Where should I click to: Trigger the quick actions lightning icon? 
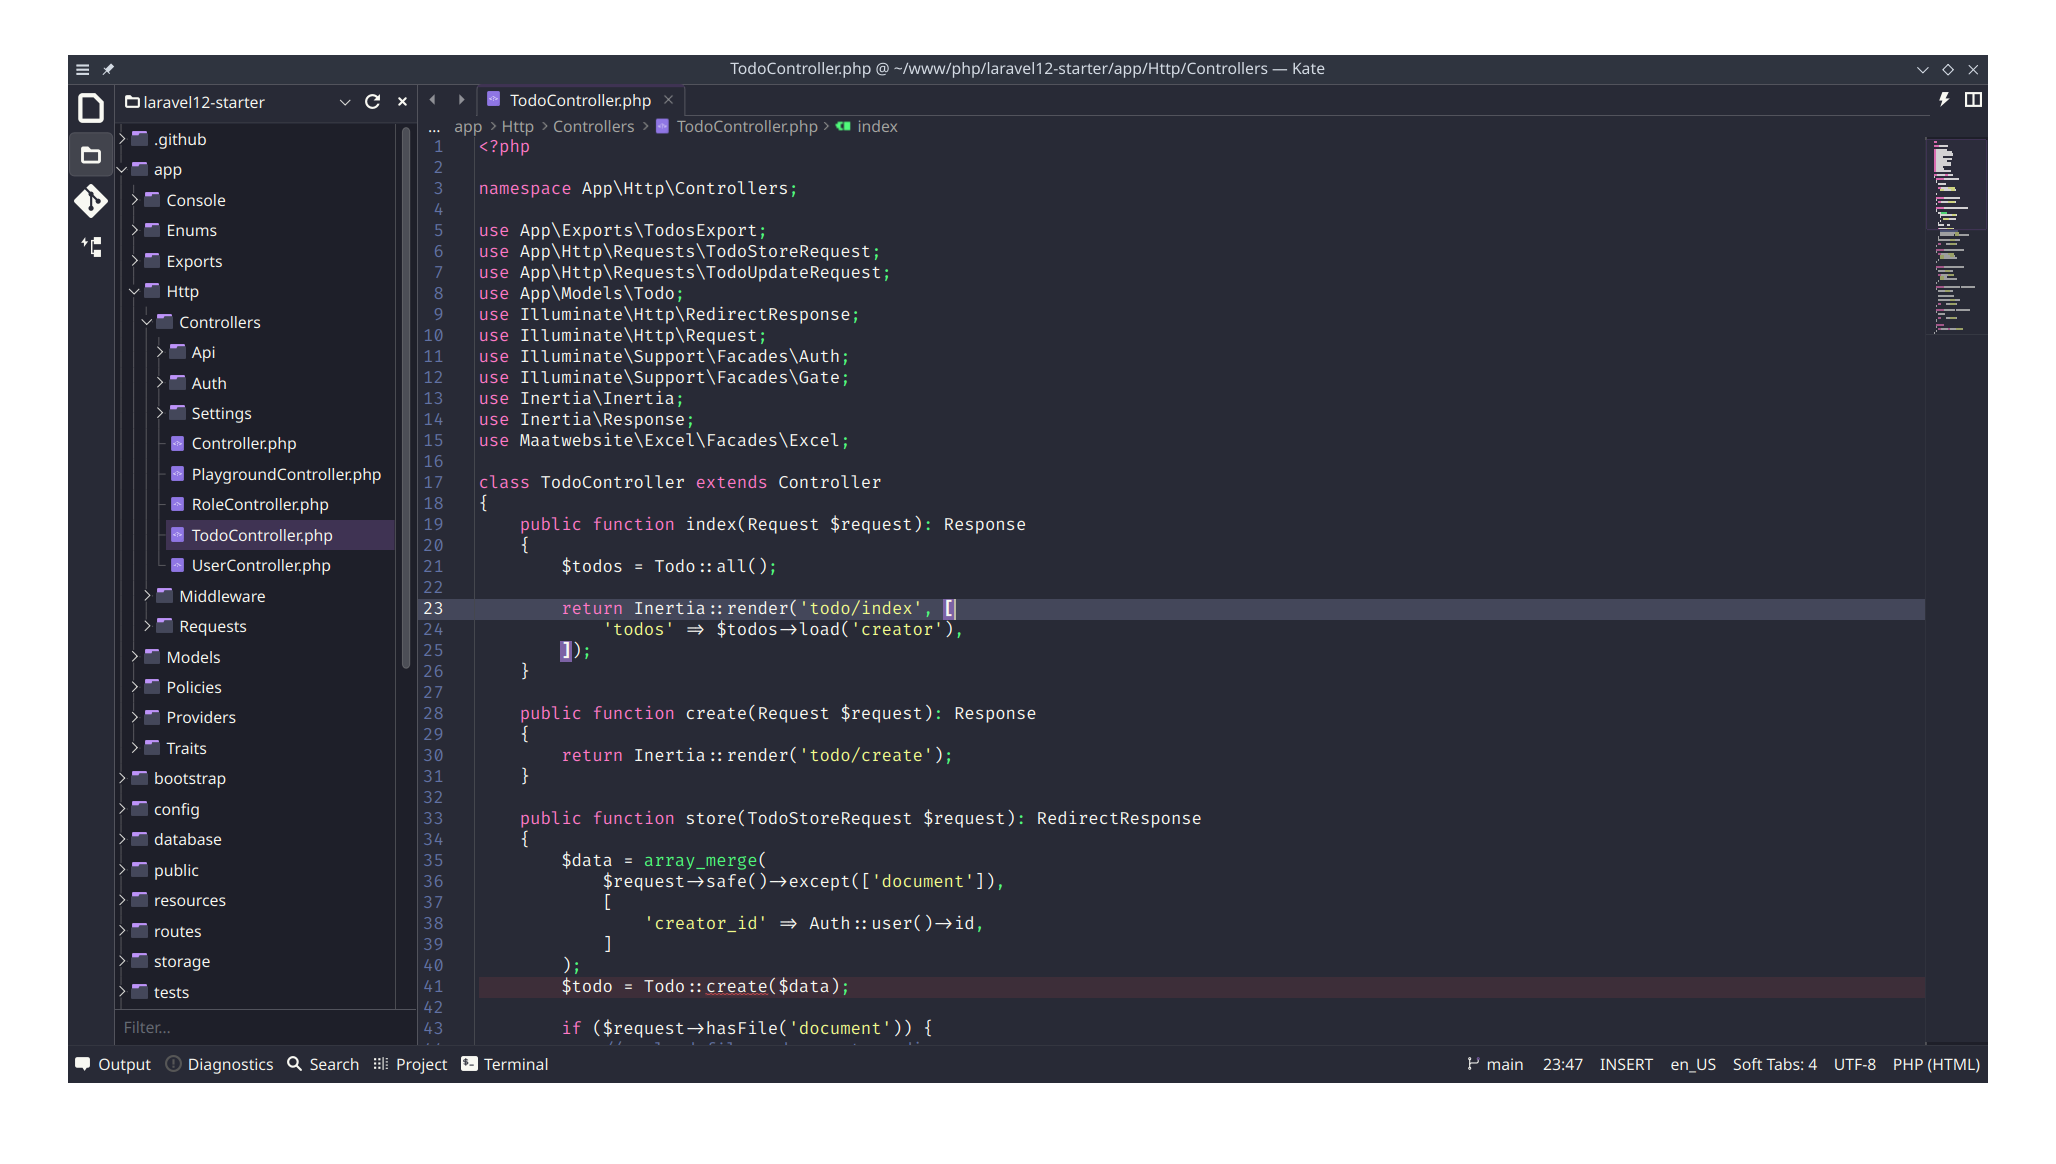[1943, 99]
